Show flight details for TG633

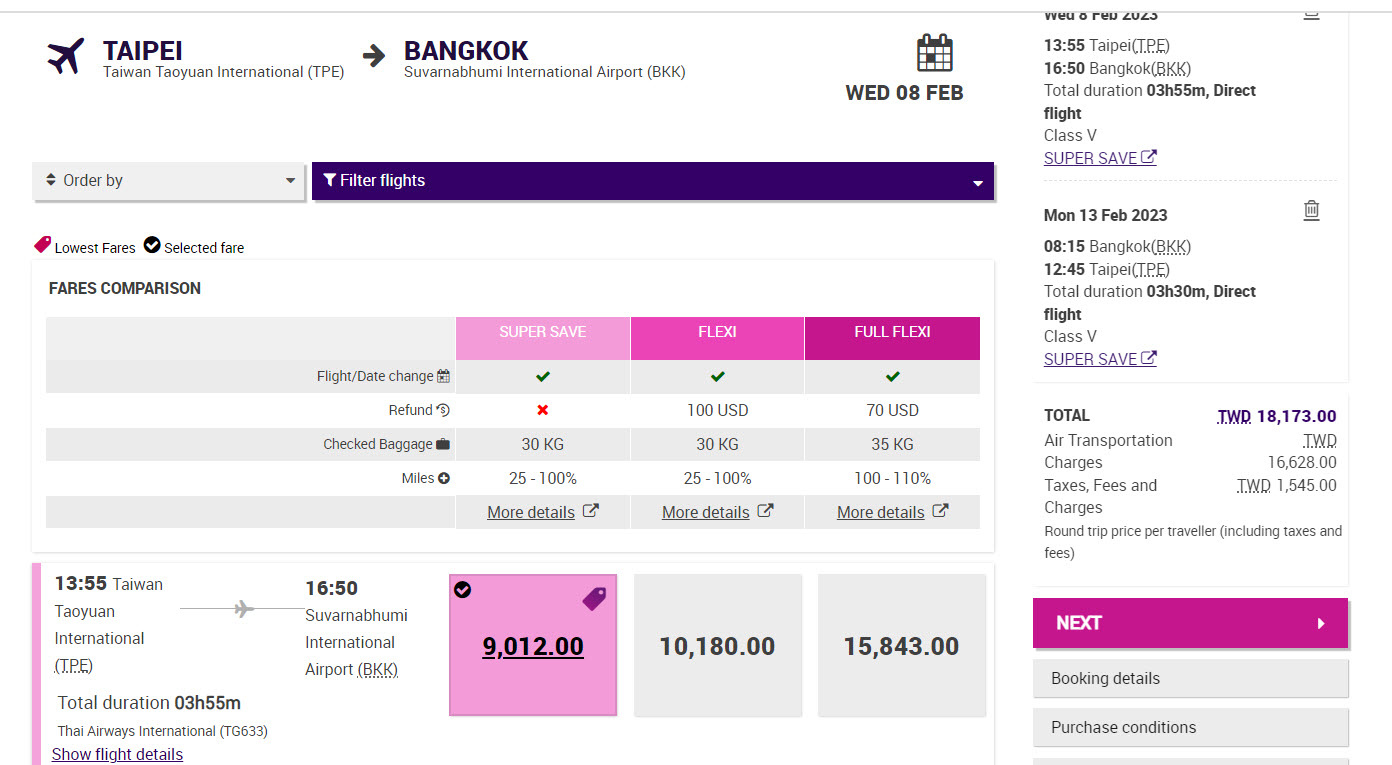pos(117,754)
